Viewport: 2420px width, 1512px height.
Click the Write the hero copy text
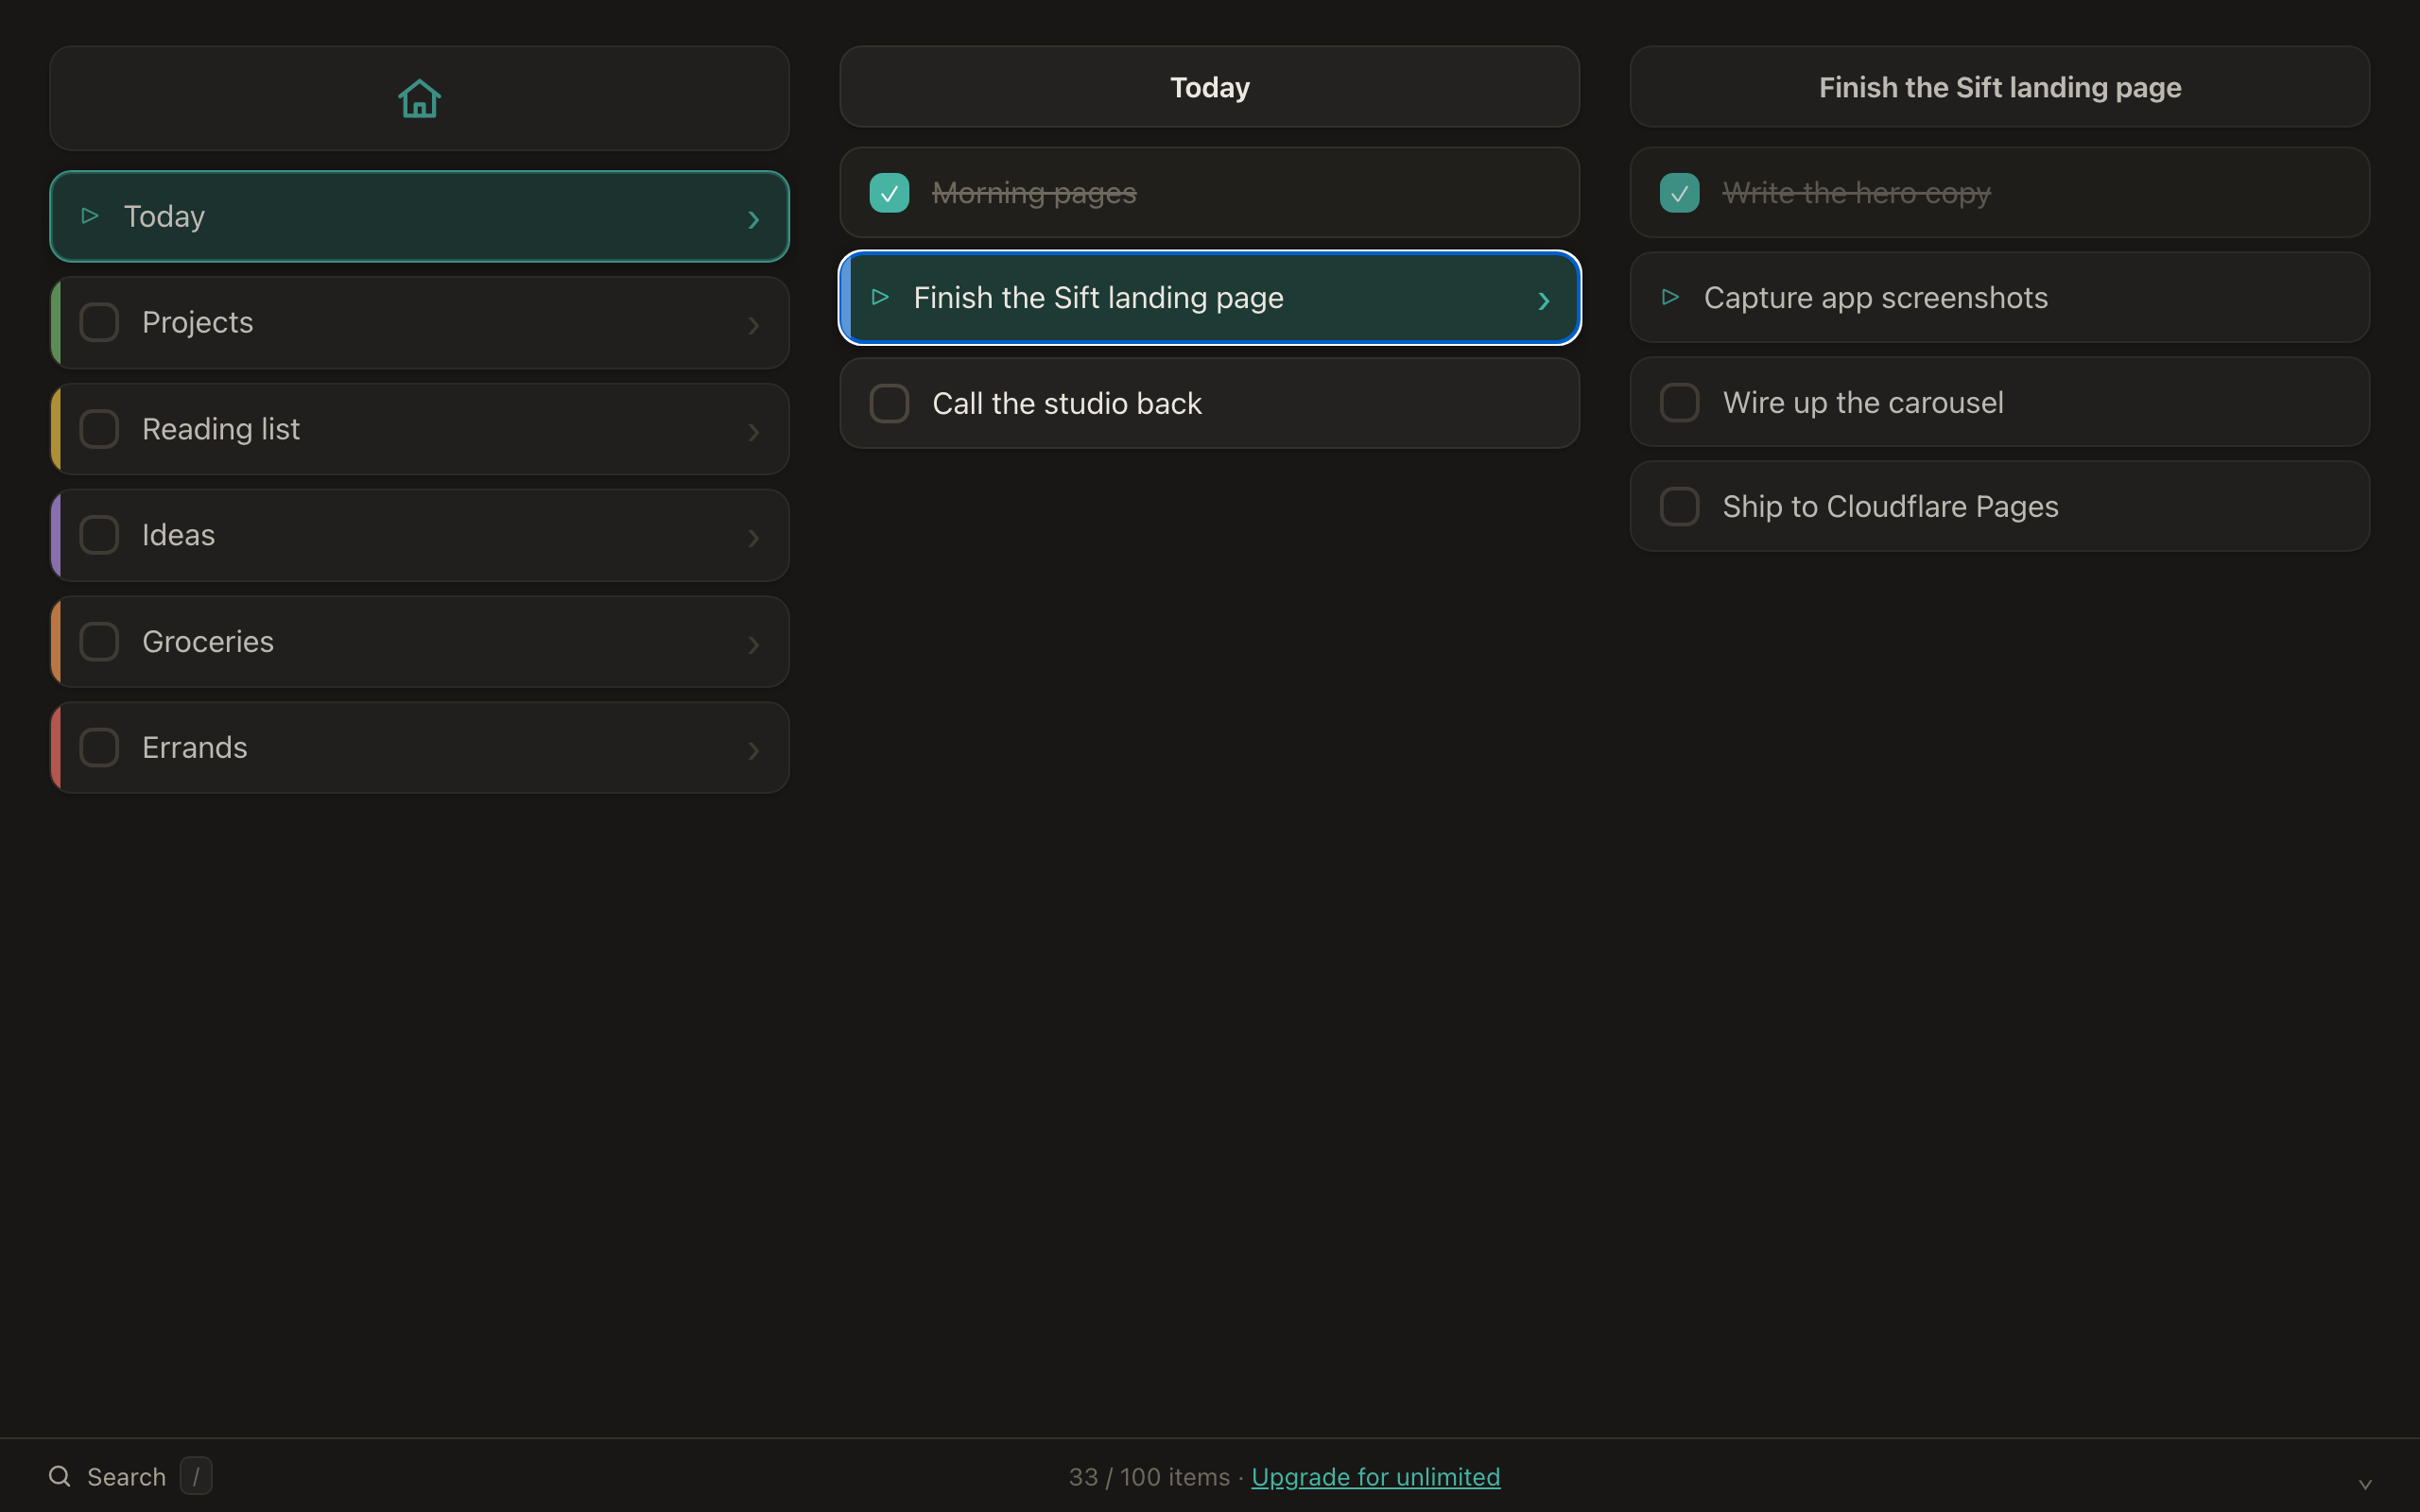1856,192
